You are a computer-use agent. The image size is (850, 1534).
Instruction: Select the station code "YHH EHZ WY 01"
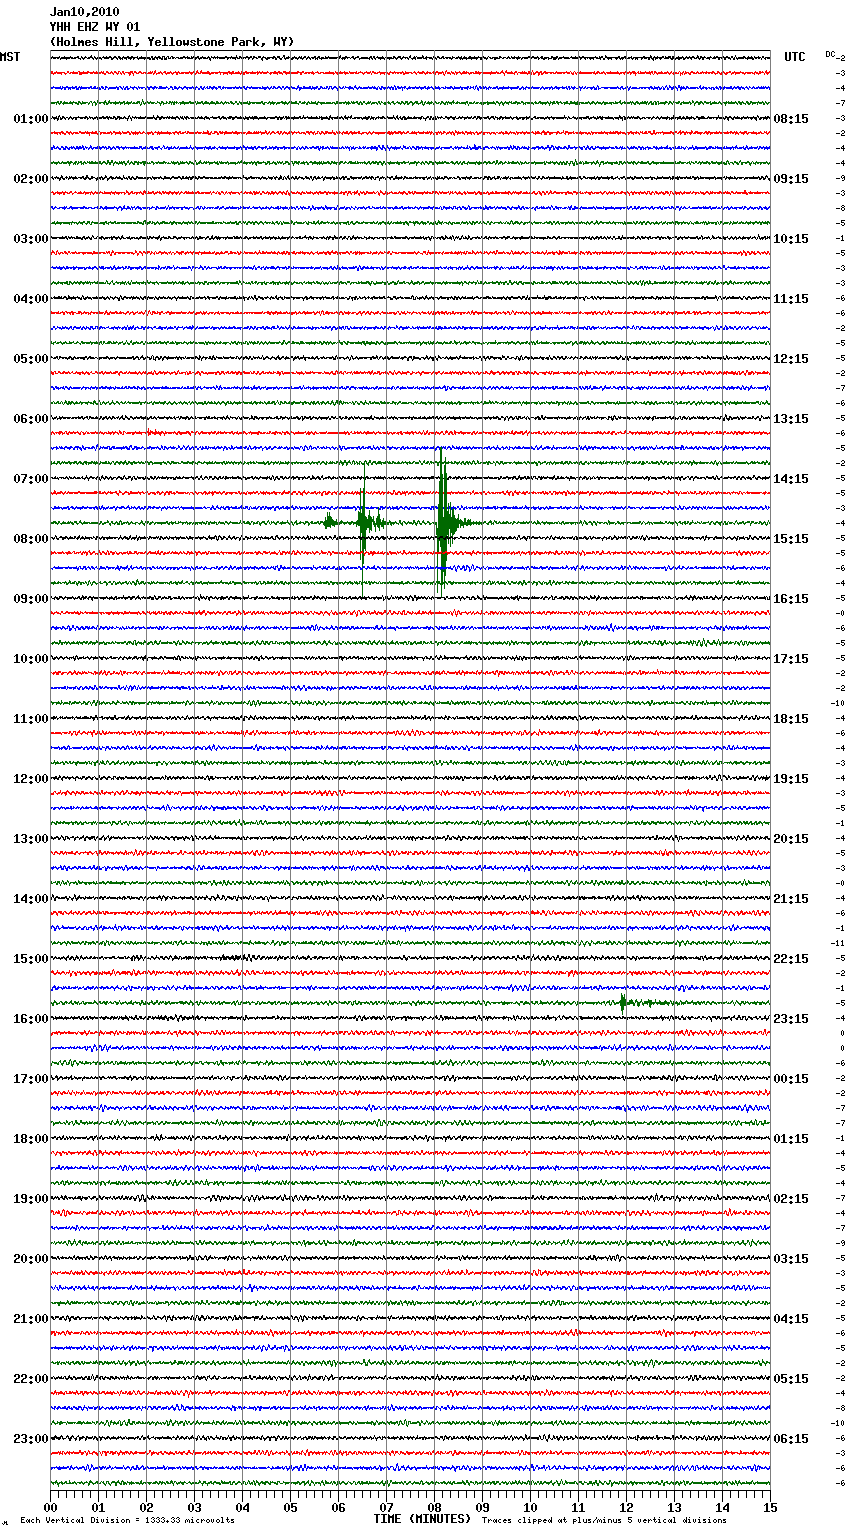tap(95, 27)
